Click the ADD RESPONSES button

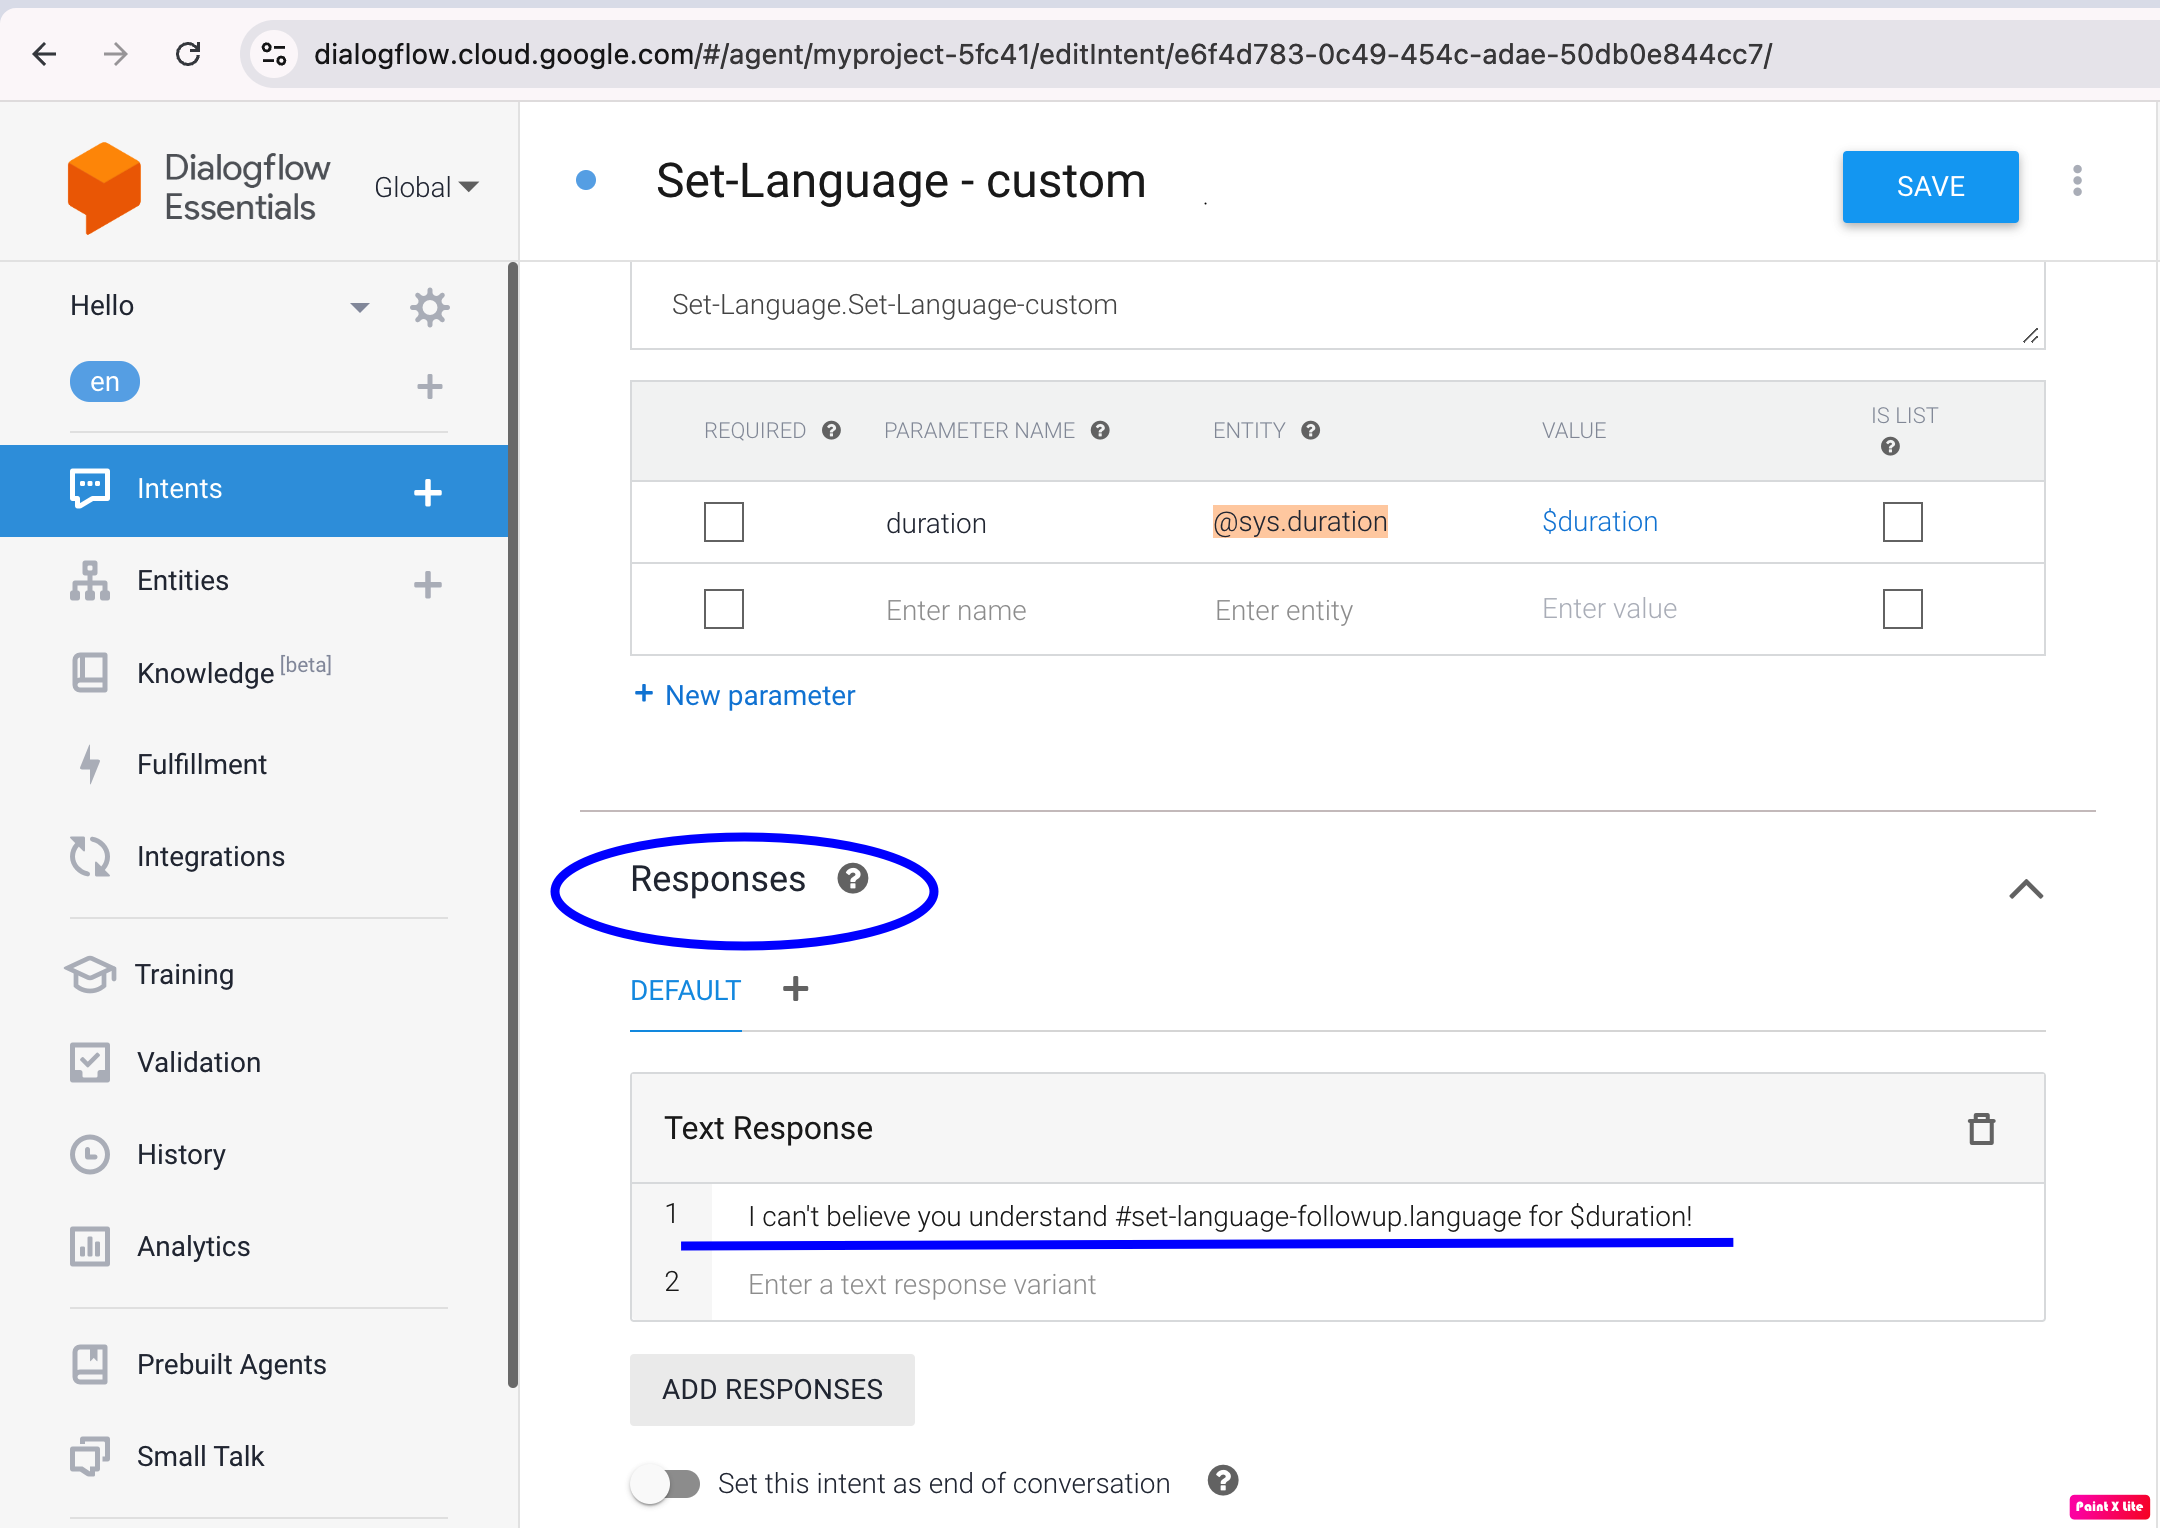coord(772,1389)
